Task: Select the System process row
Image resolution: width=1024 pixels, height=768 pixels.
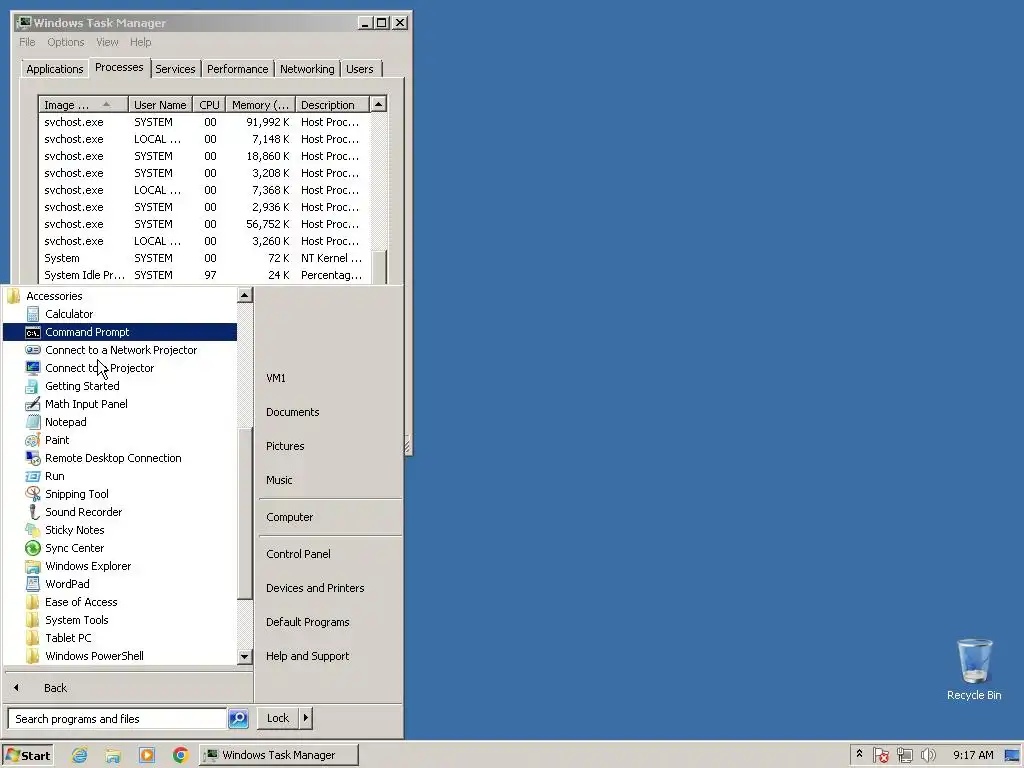Action: [204, 259]
